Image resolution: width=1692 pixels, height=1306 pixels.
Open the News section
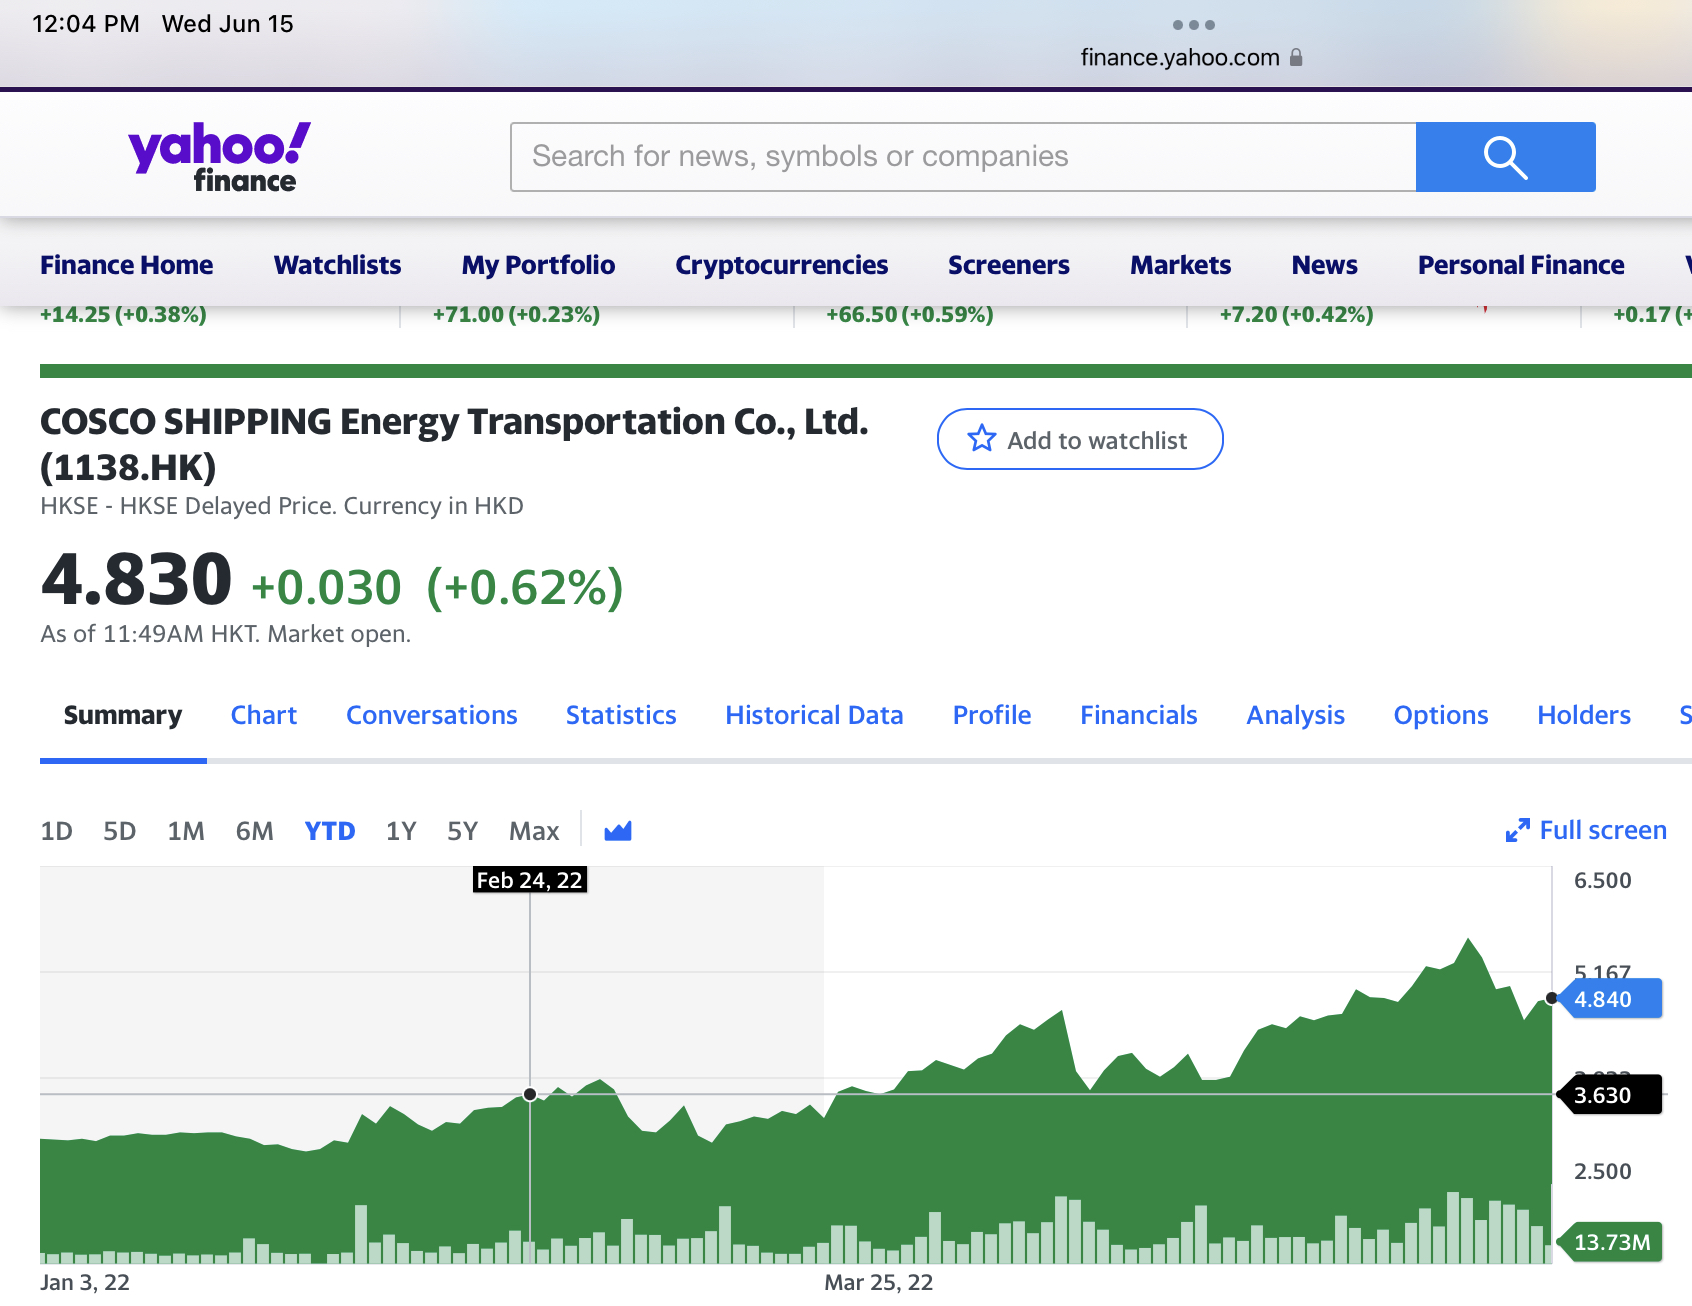[1325, 265]
